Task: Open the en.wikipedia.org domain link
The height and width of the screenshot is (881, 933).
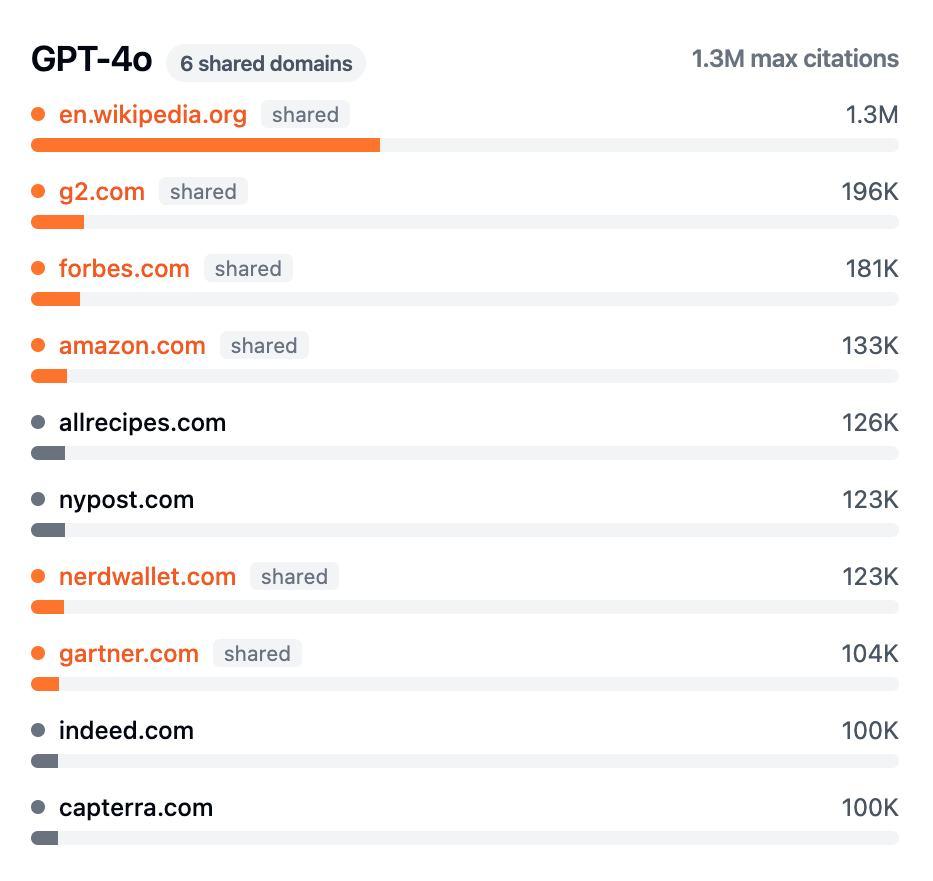Action: pyautogui.click(x=152, y=115)
